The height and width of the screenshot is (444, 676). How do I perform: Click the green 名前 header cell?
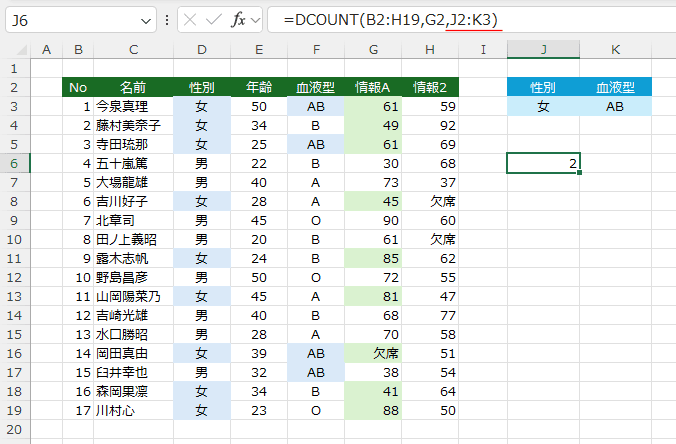pos(133,87)
